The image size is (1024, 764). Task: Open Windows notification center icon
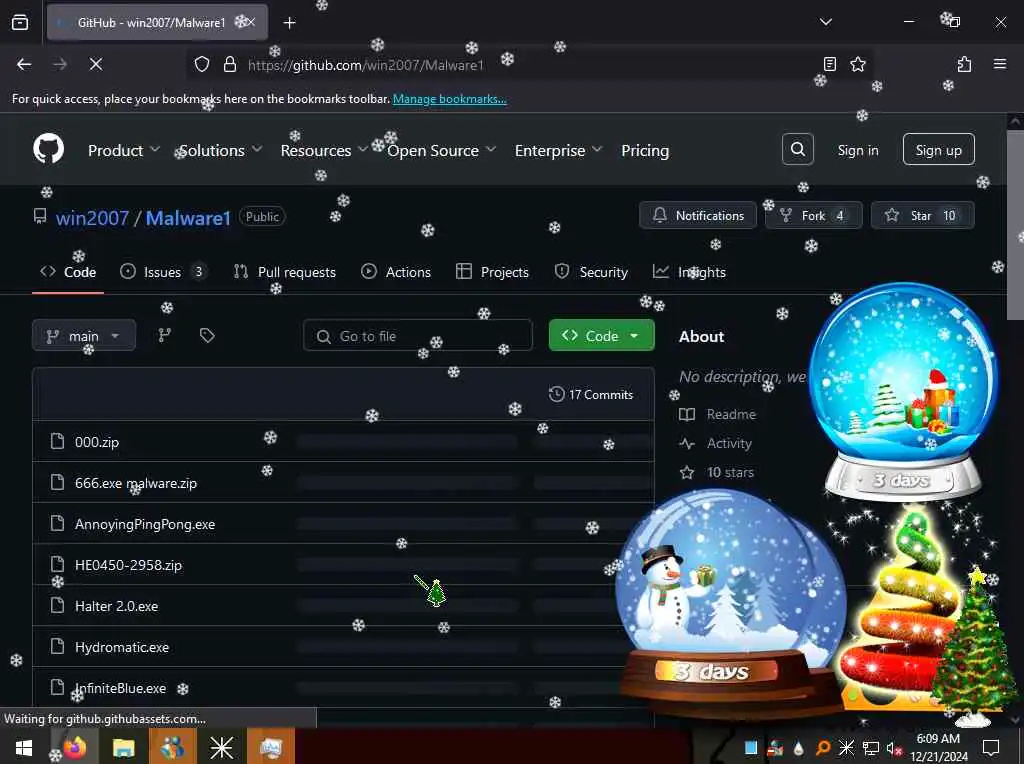click(991, 747)
